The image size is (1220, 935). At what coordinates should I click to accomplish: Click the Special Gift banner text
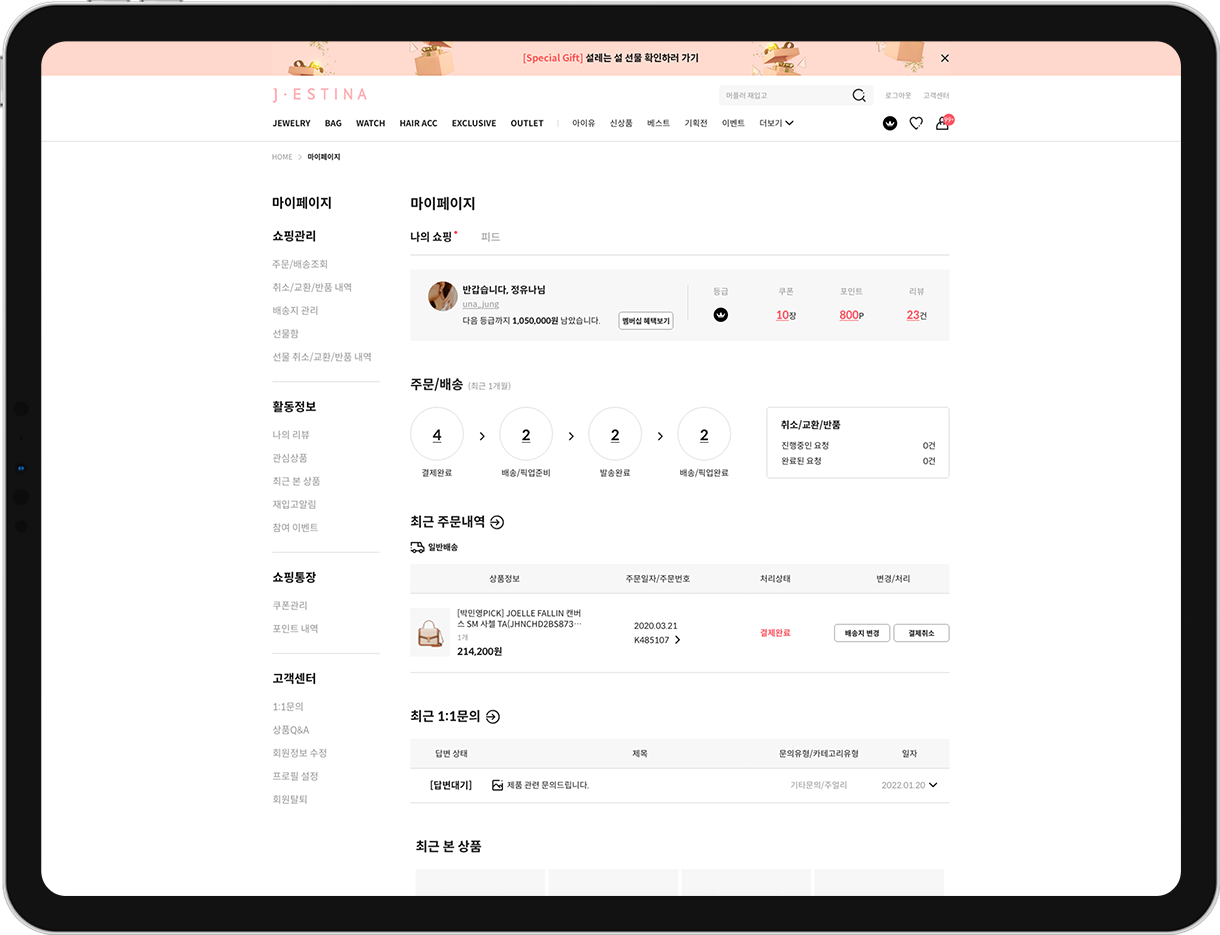click(610, 58)
